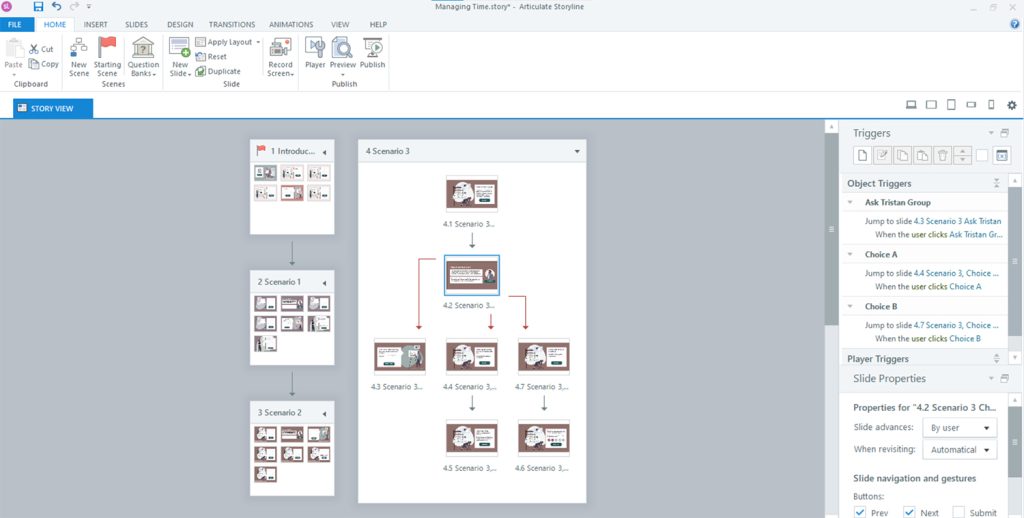This screenshot has height=518, width=1024.
Task: Create a new trigger in Triggers panel
Action: coord(861,155)
